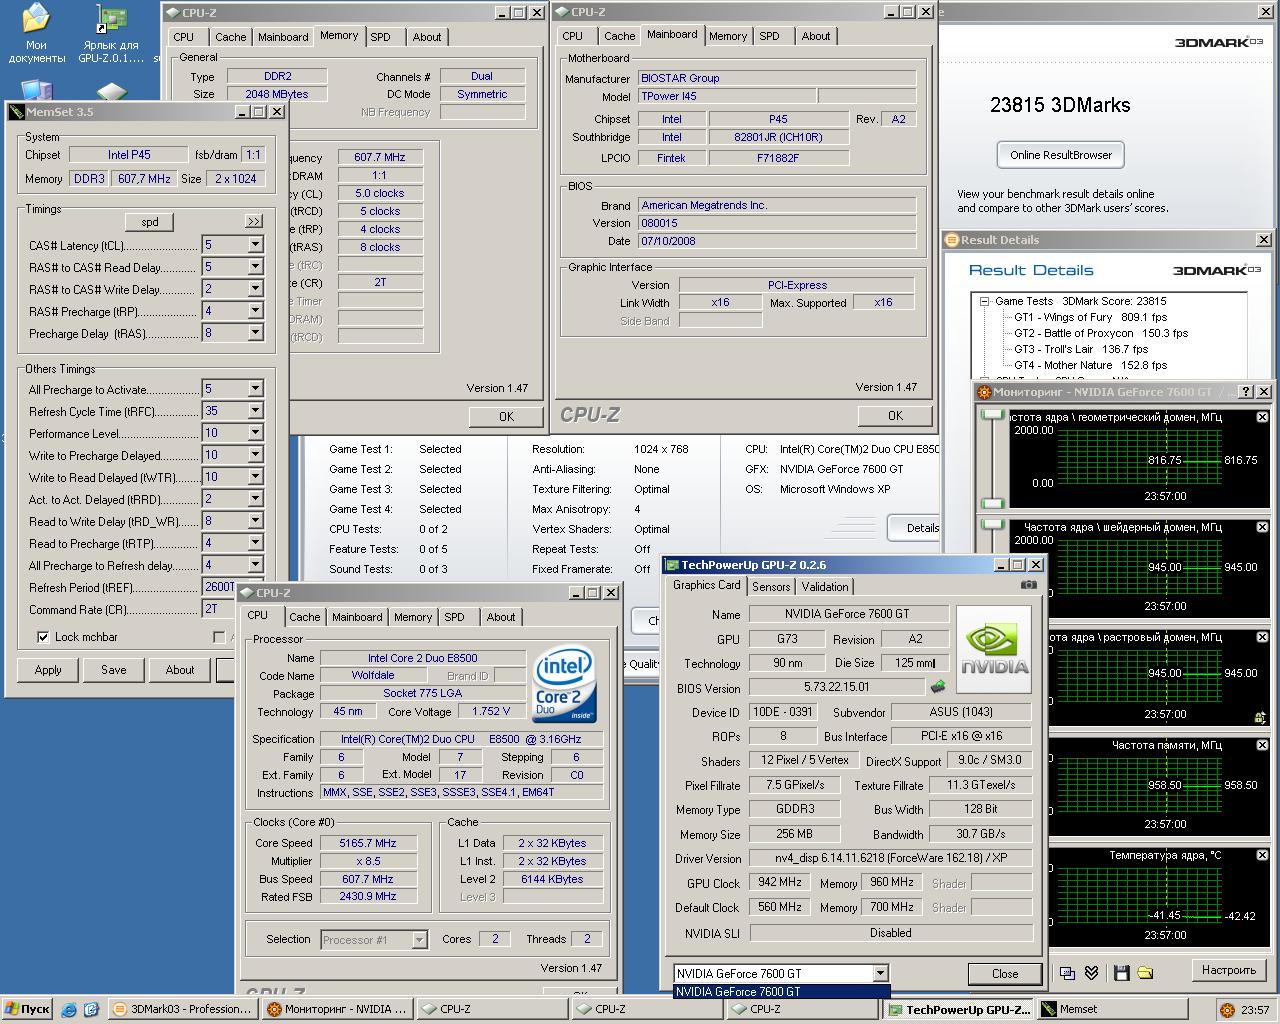Click the spd button in MemSet
Screen dimensions: 1280x1024
pyautogui.click(x=150, y=222)
